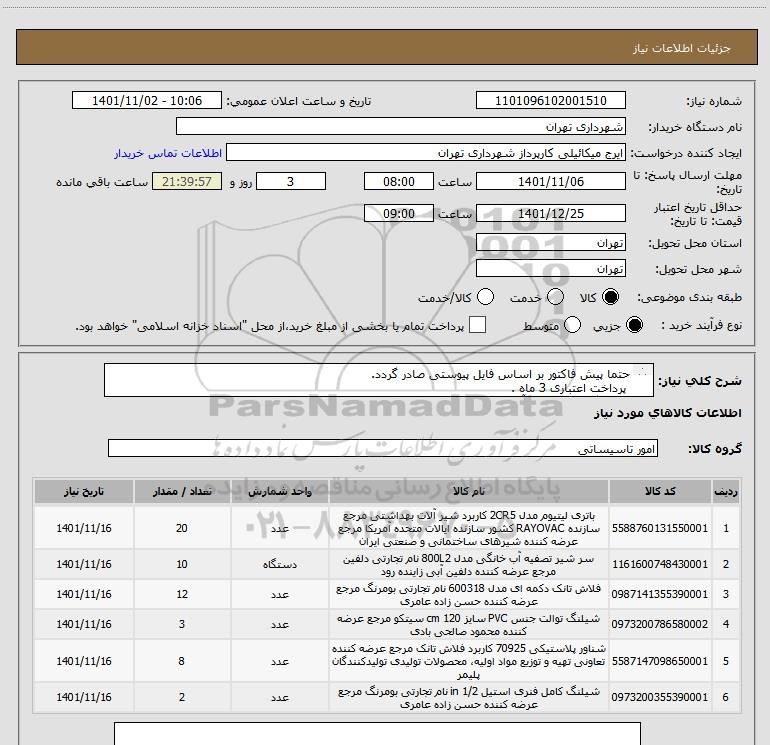Screen dimensions: 770x745
Task: Click the price validity date 1401/12/25 field
Action: [x=550, y=214]
